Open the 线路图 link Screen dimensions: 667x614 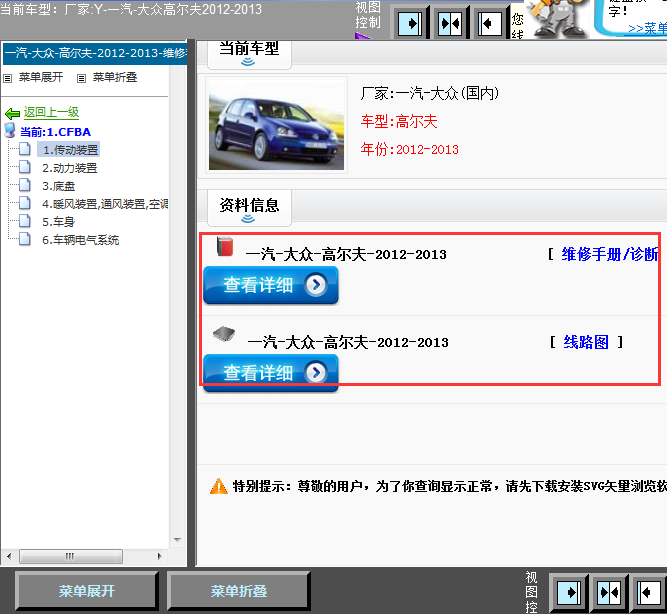point(586,342)
